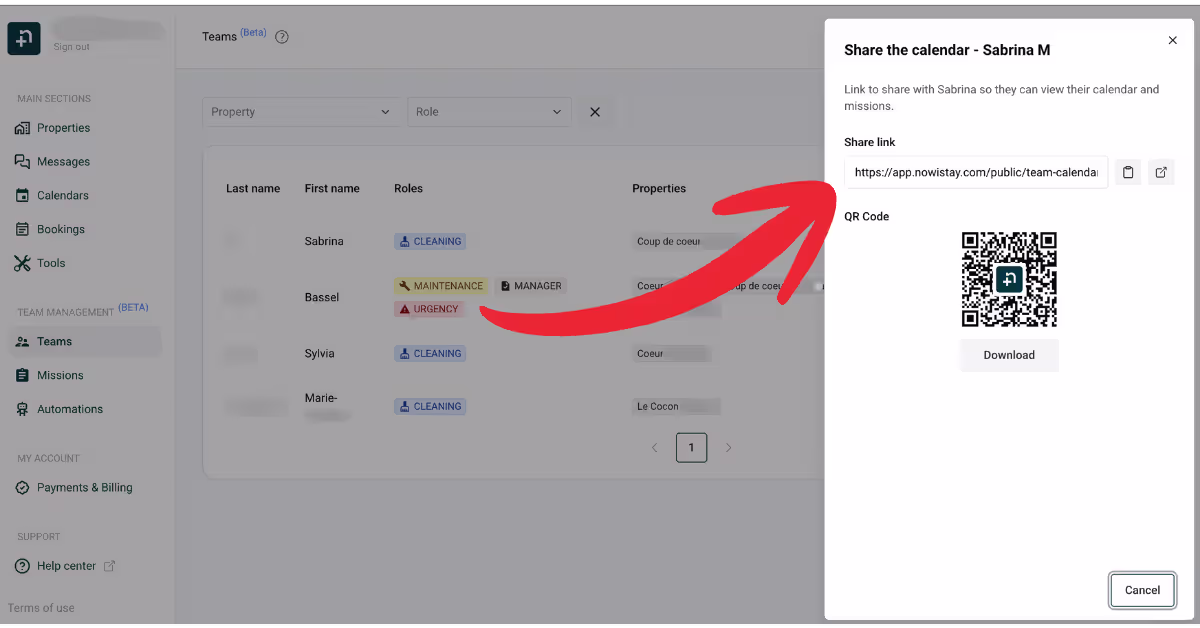
Task: Click the Messages chat bubble icon
Action: pyautogui.click(x=22, y=162)
